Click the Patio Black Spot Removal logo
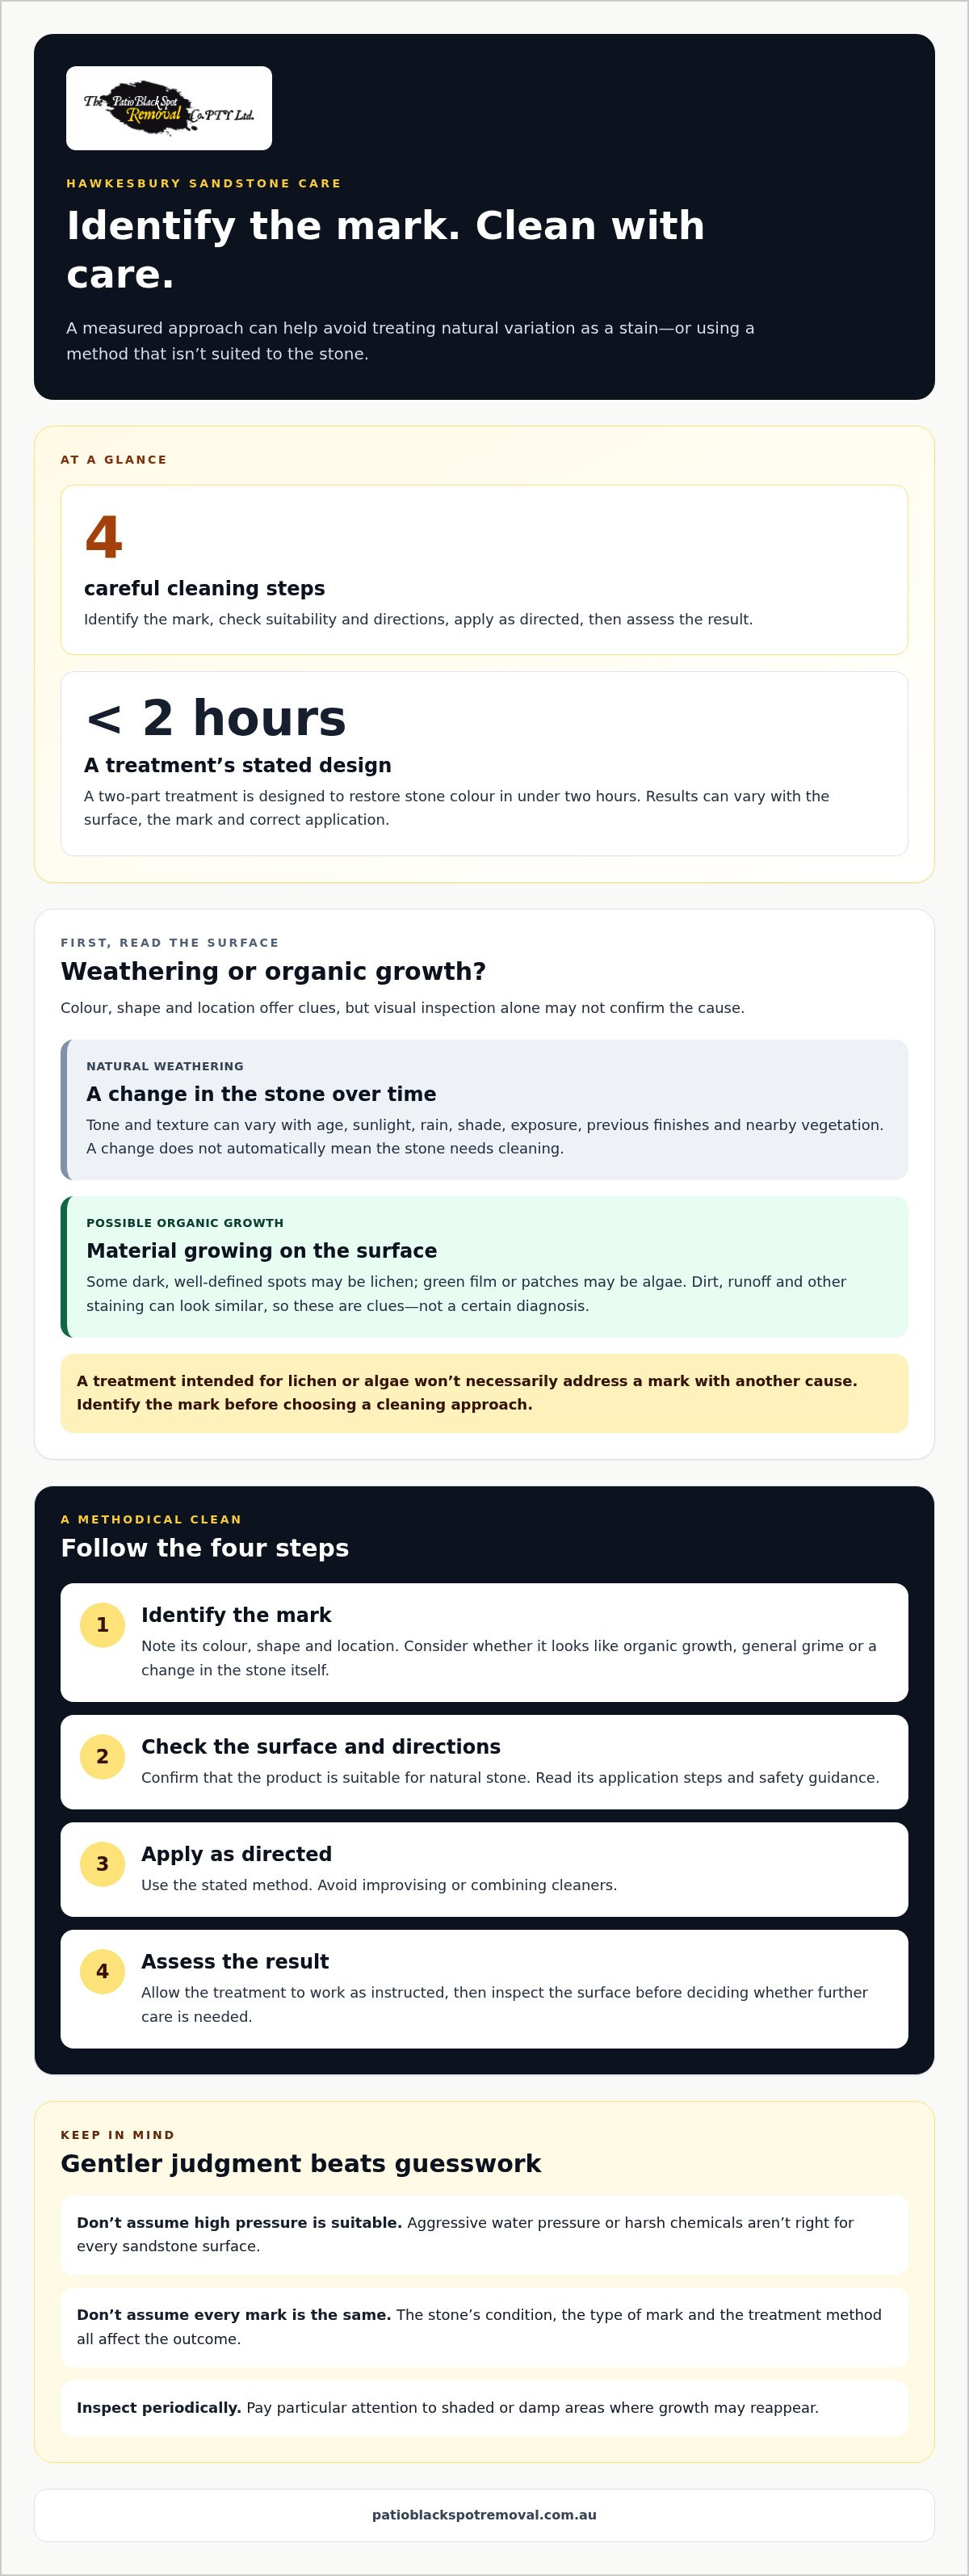The width and height of the screenshot is (969, 2576). pos(169,108)
